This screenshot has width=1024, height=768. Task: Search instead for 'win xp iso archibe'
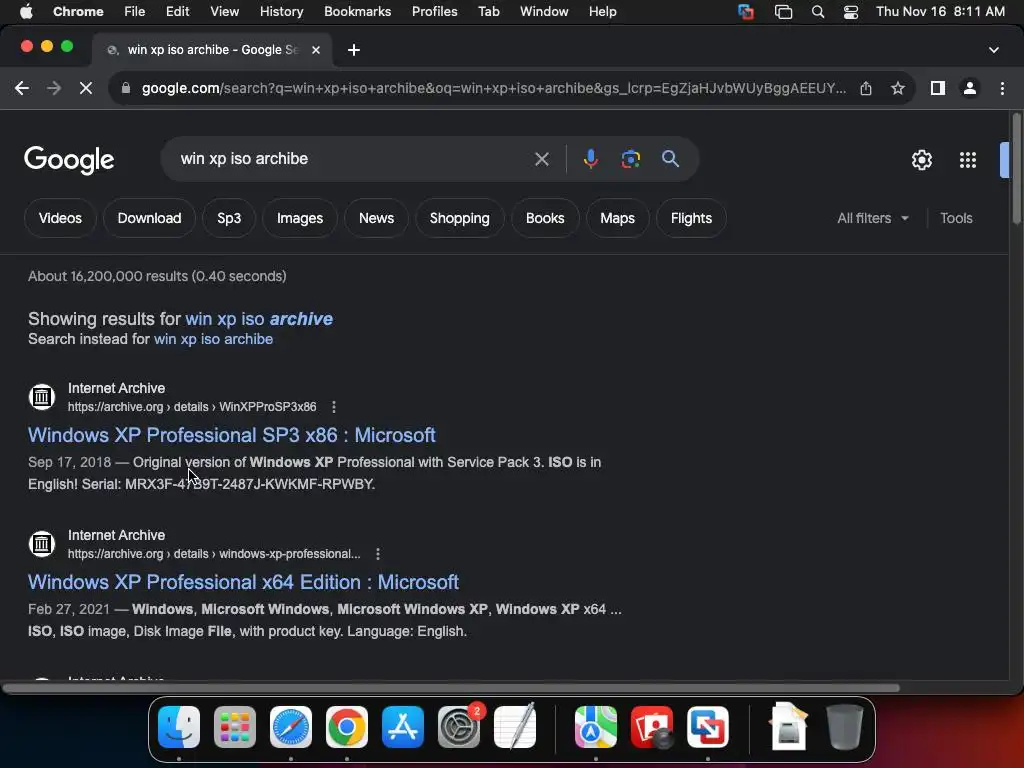pos(214,339)
